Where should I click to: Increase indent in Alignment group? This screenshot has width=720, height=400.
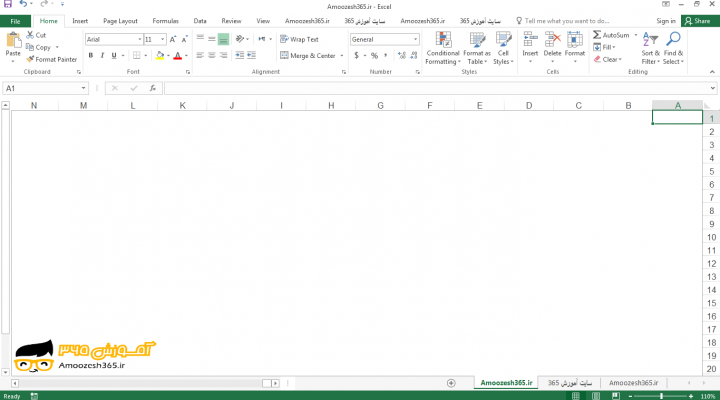[251, 55]
